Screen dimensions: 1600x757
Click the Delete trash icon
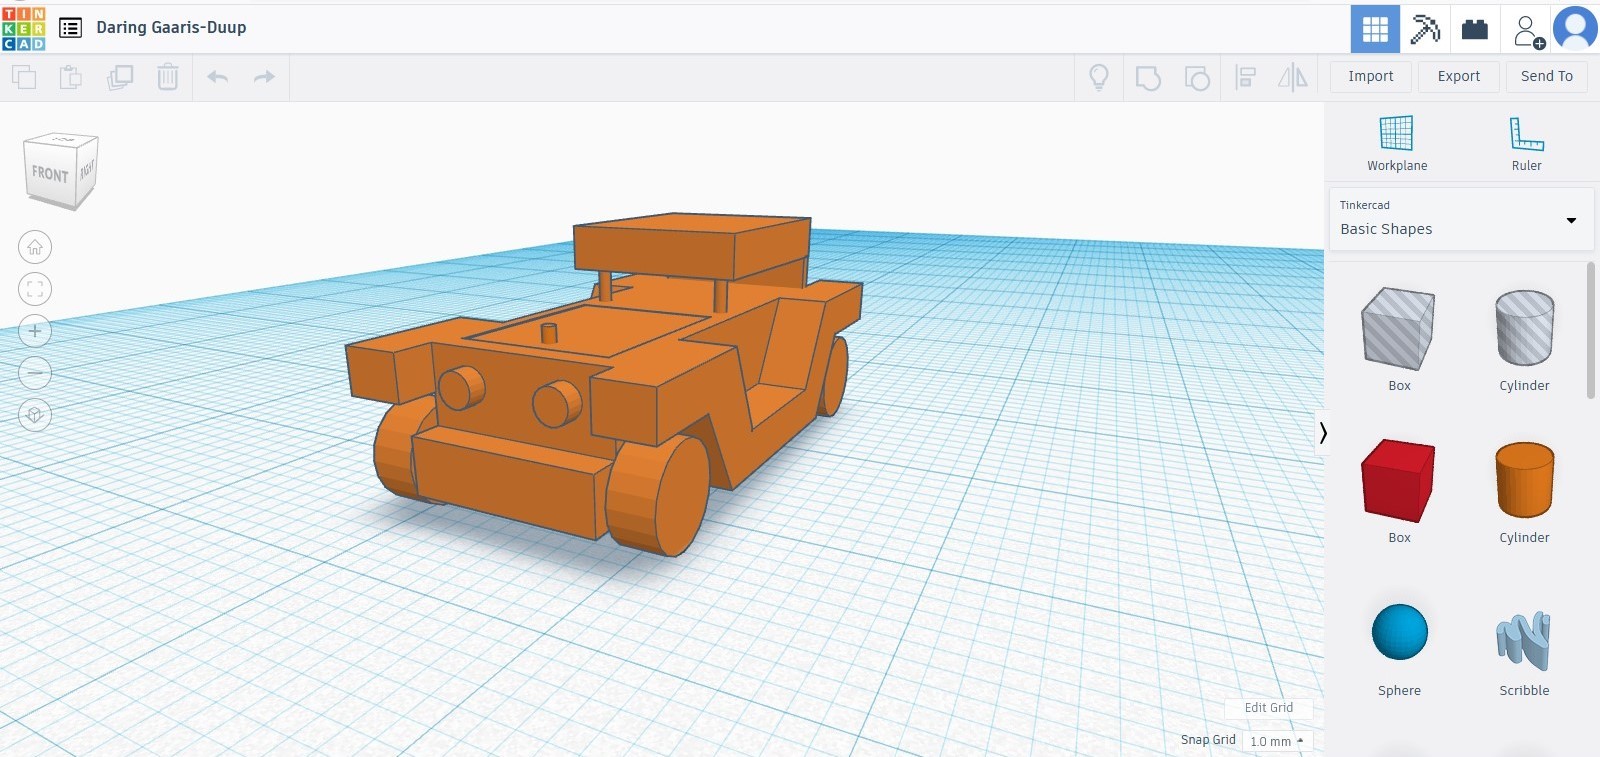168,77
